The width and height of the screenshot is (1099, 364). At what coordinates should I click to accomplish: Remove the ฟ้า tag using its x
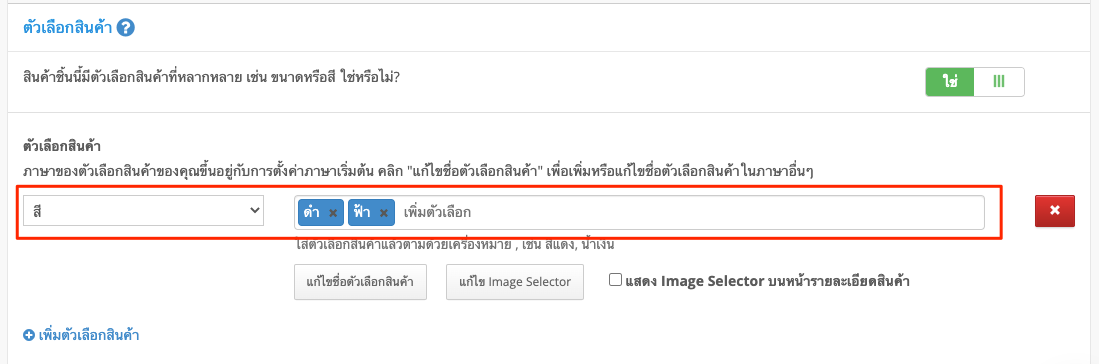(x=383, y=213)
